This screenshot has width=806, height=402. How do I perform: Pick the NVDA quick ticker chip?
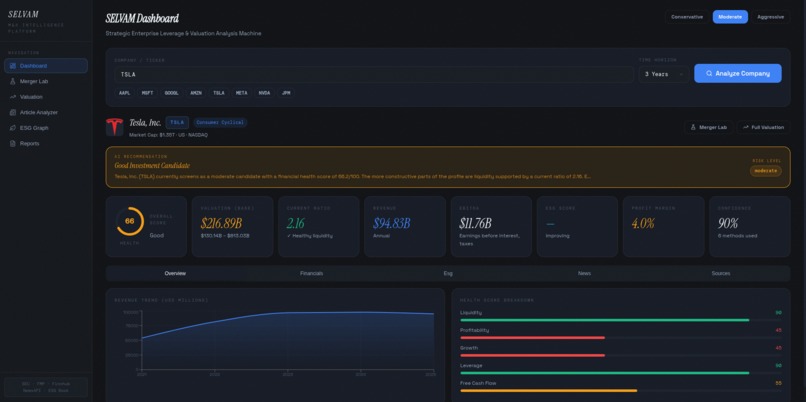[264, 93]
